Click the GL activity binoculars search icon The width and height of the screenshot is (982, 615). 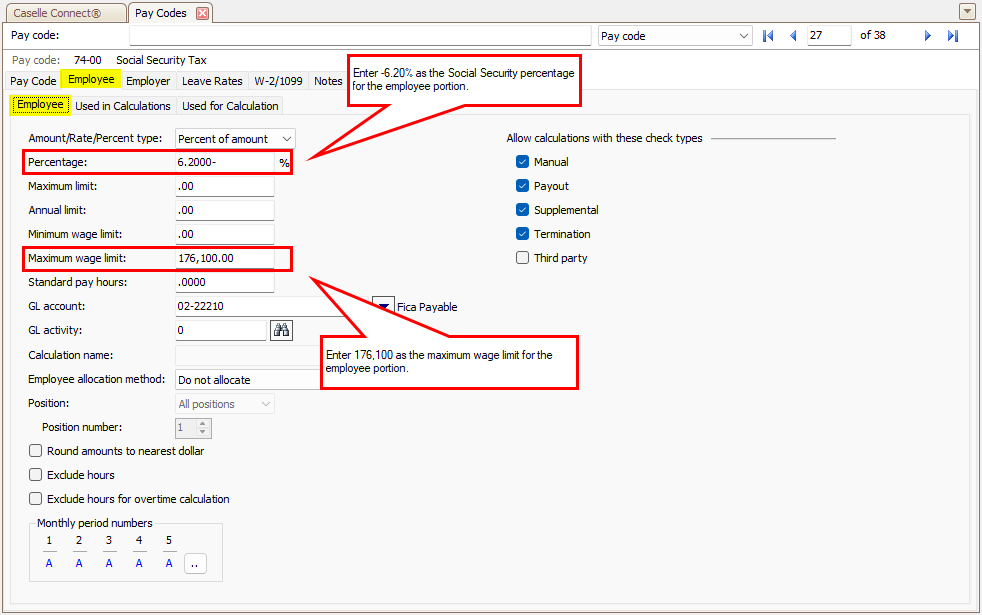point(281,330)
